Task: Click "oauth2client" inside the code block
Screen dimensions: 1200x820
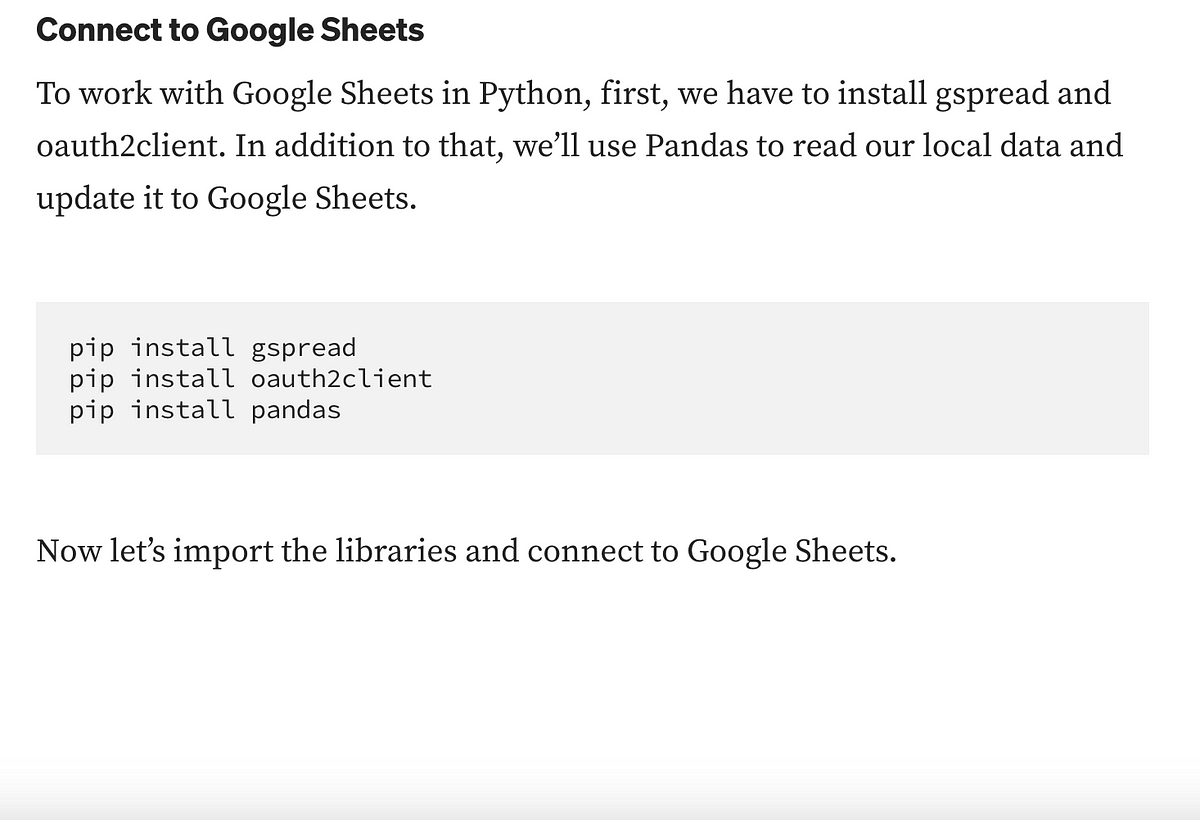Action: tap(342, 379)
